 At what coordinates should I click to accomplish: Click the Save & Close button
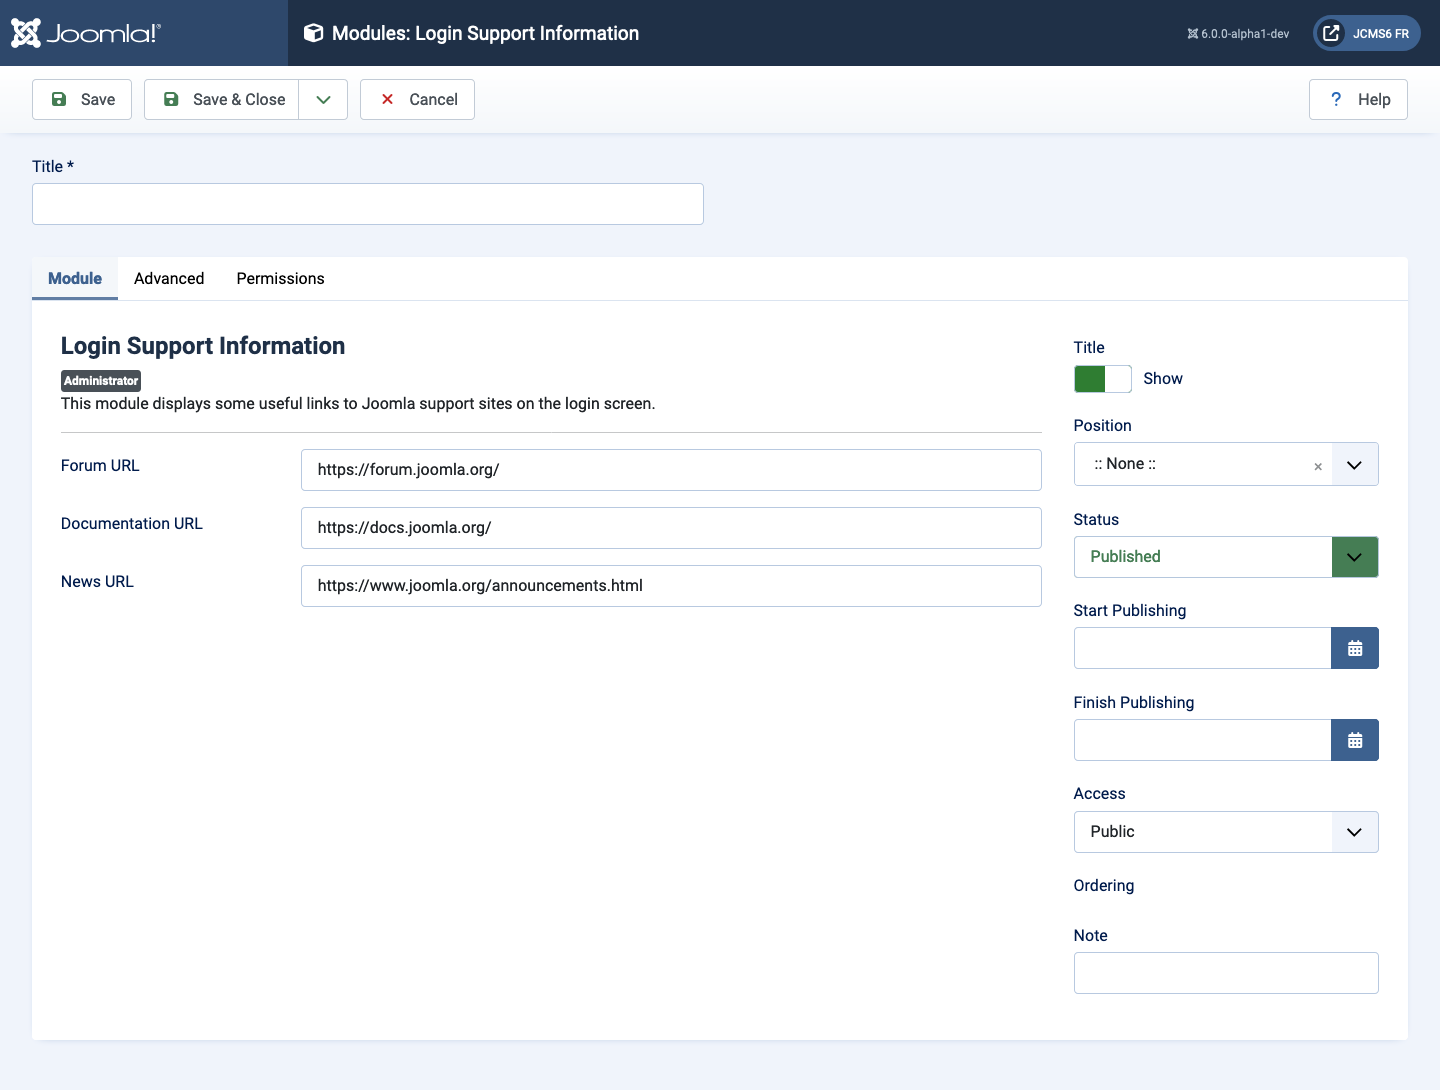tap(222, 99)
